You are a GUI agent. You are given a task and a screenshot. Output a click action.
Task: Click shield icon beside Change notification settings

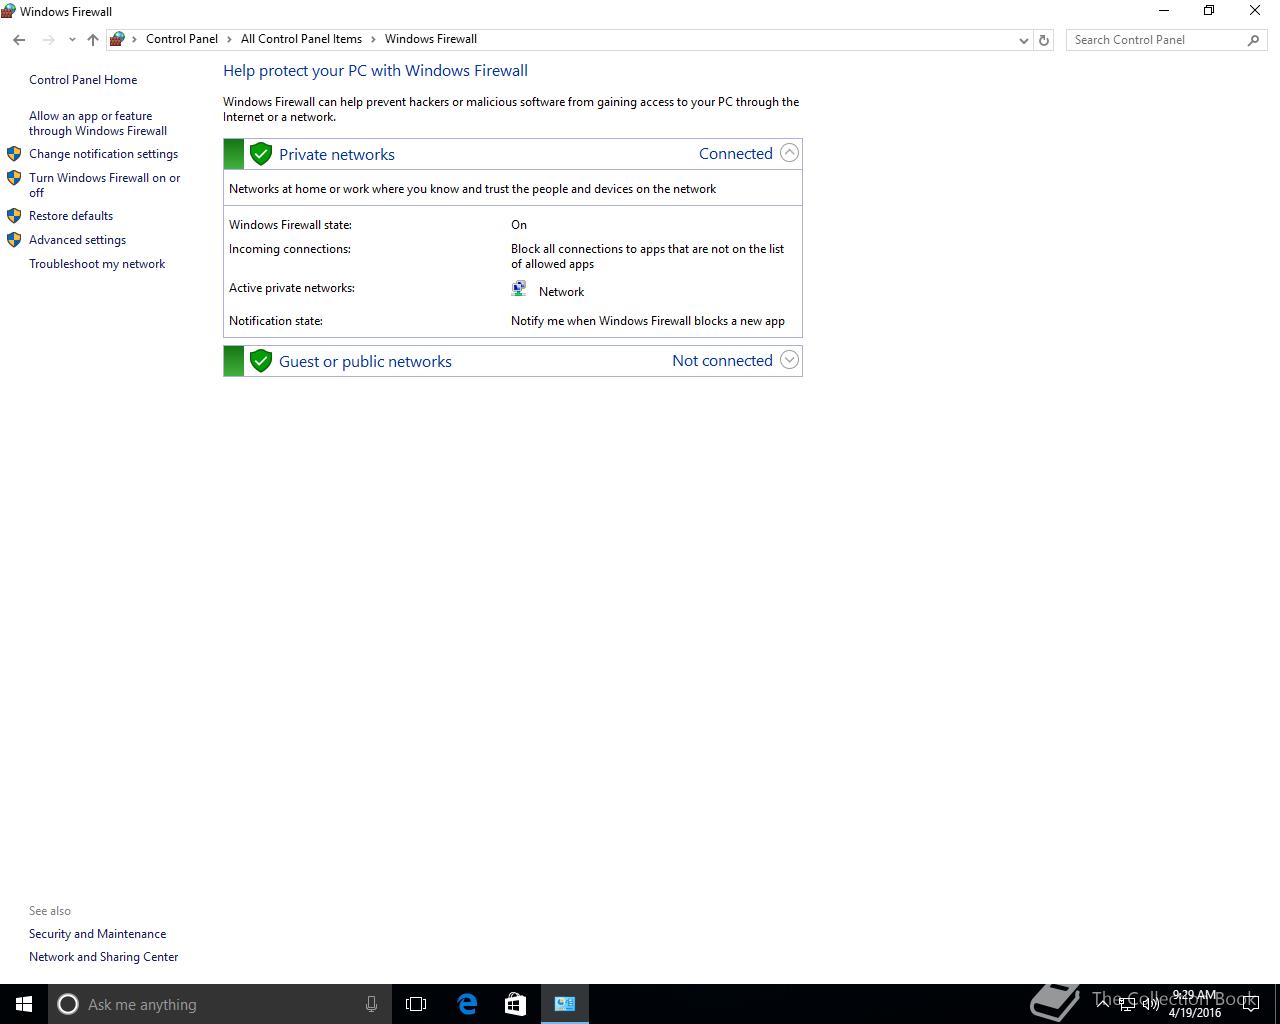pos(14,154)
